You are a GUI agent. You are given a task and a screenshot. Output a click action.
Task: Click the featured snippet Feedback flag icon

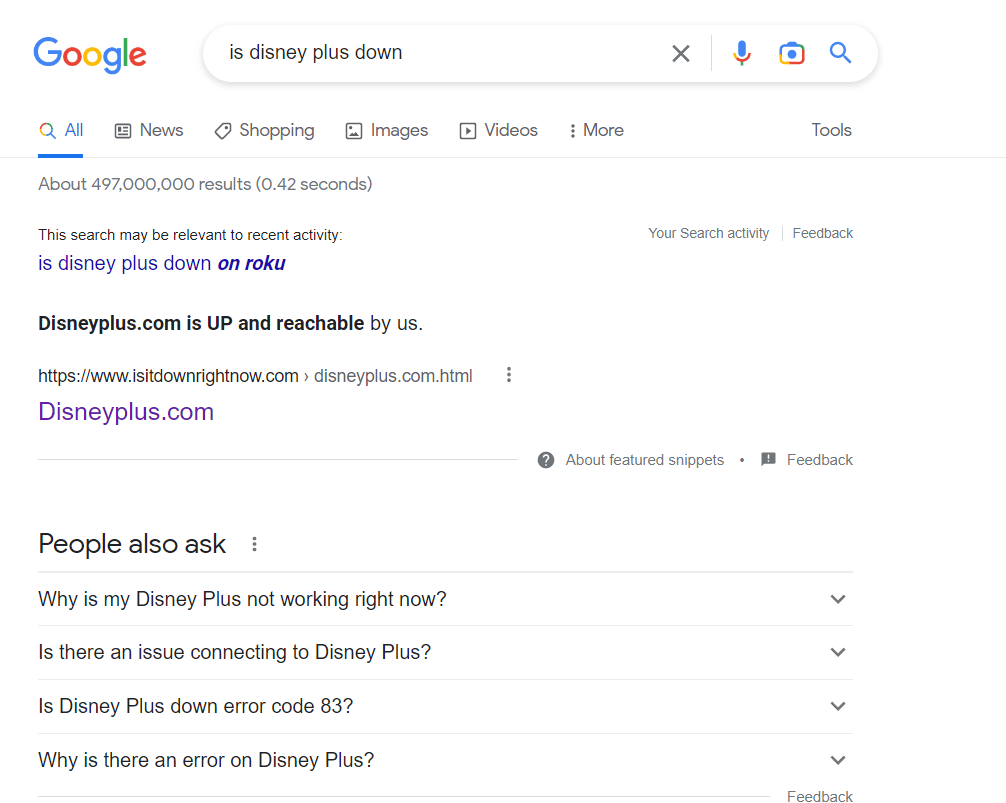pyautogui.click(x=768, y=459)
